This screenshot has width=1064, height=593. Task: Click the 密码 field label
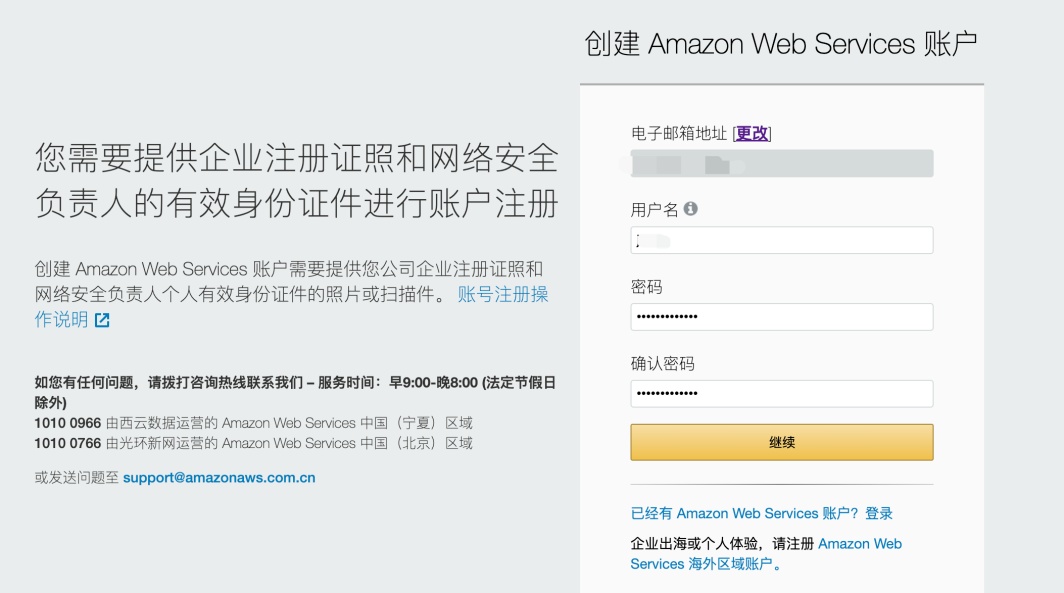[x=646, y=287]
